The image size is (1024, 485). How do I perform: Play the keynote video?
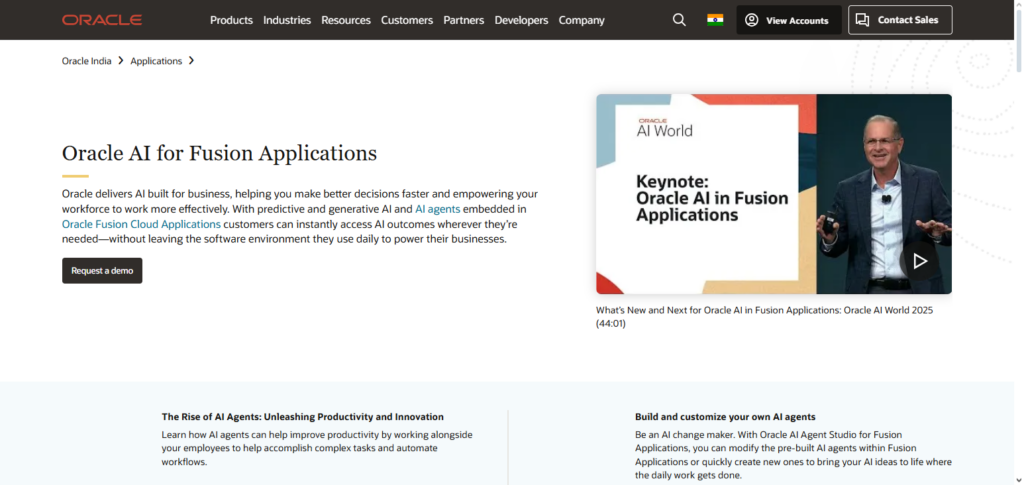(x=919, y=261)
